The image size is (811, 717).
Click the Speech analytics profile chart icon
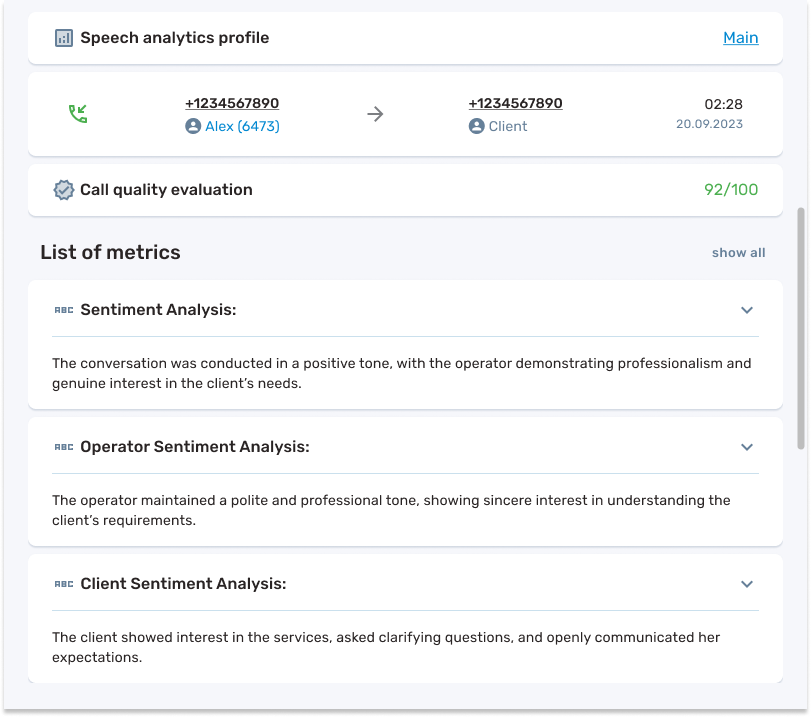click(x=64, y=38)
